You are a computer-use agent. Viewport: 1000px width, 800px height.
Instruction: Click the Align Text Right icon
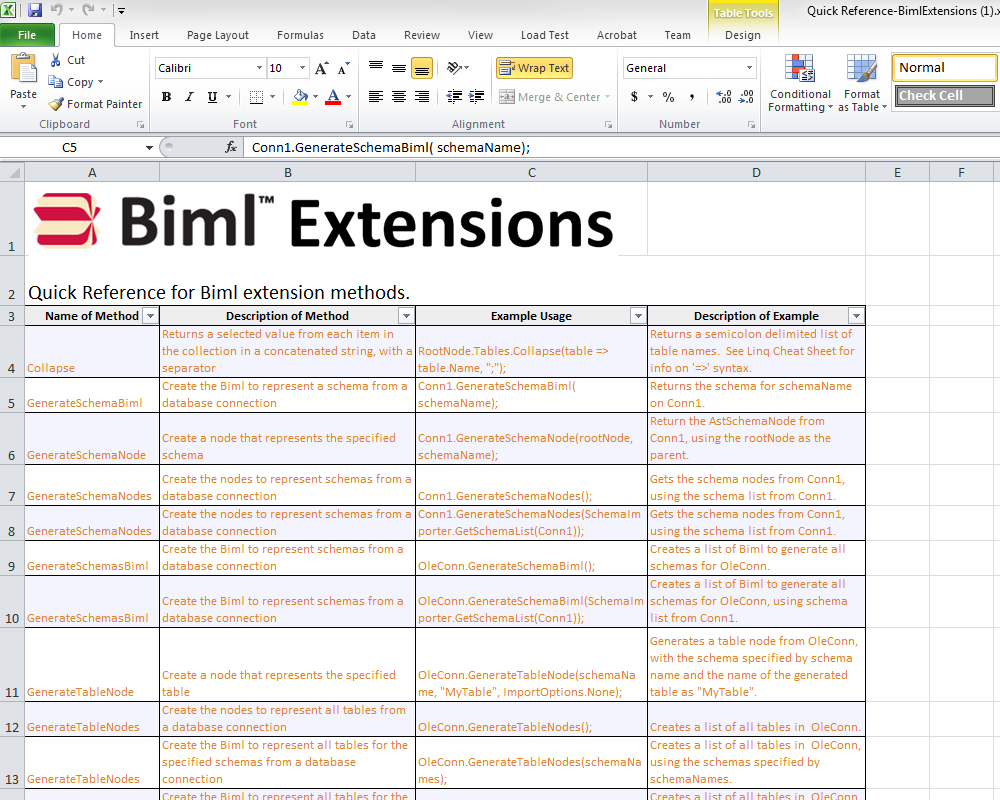[x=422, y=96]
